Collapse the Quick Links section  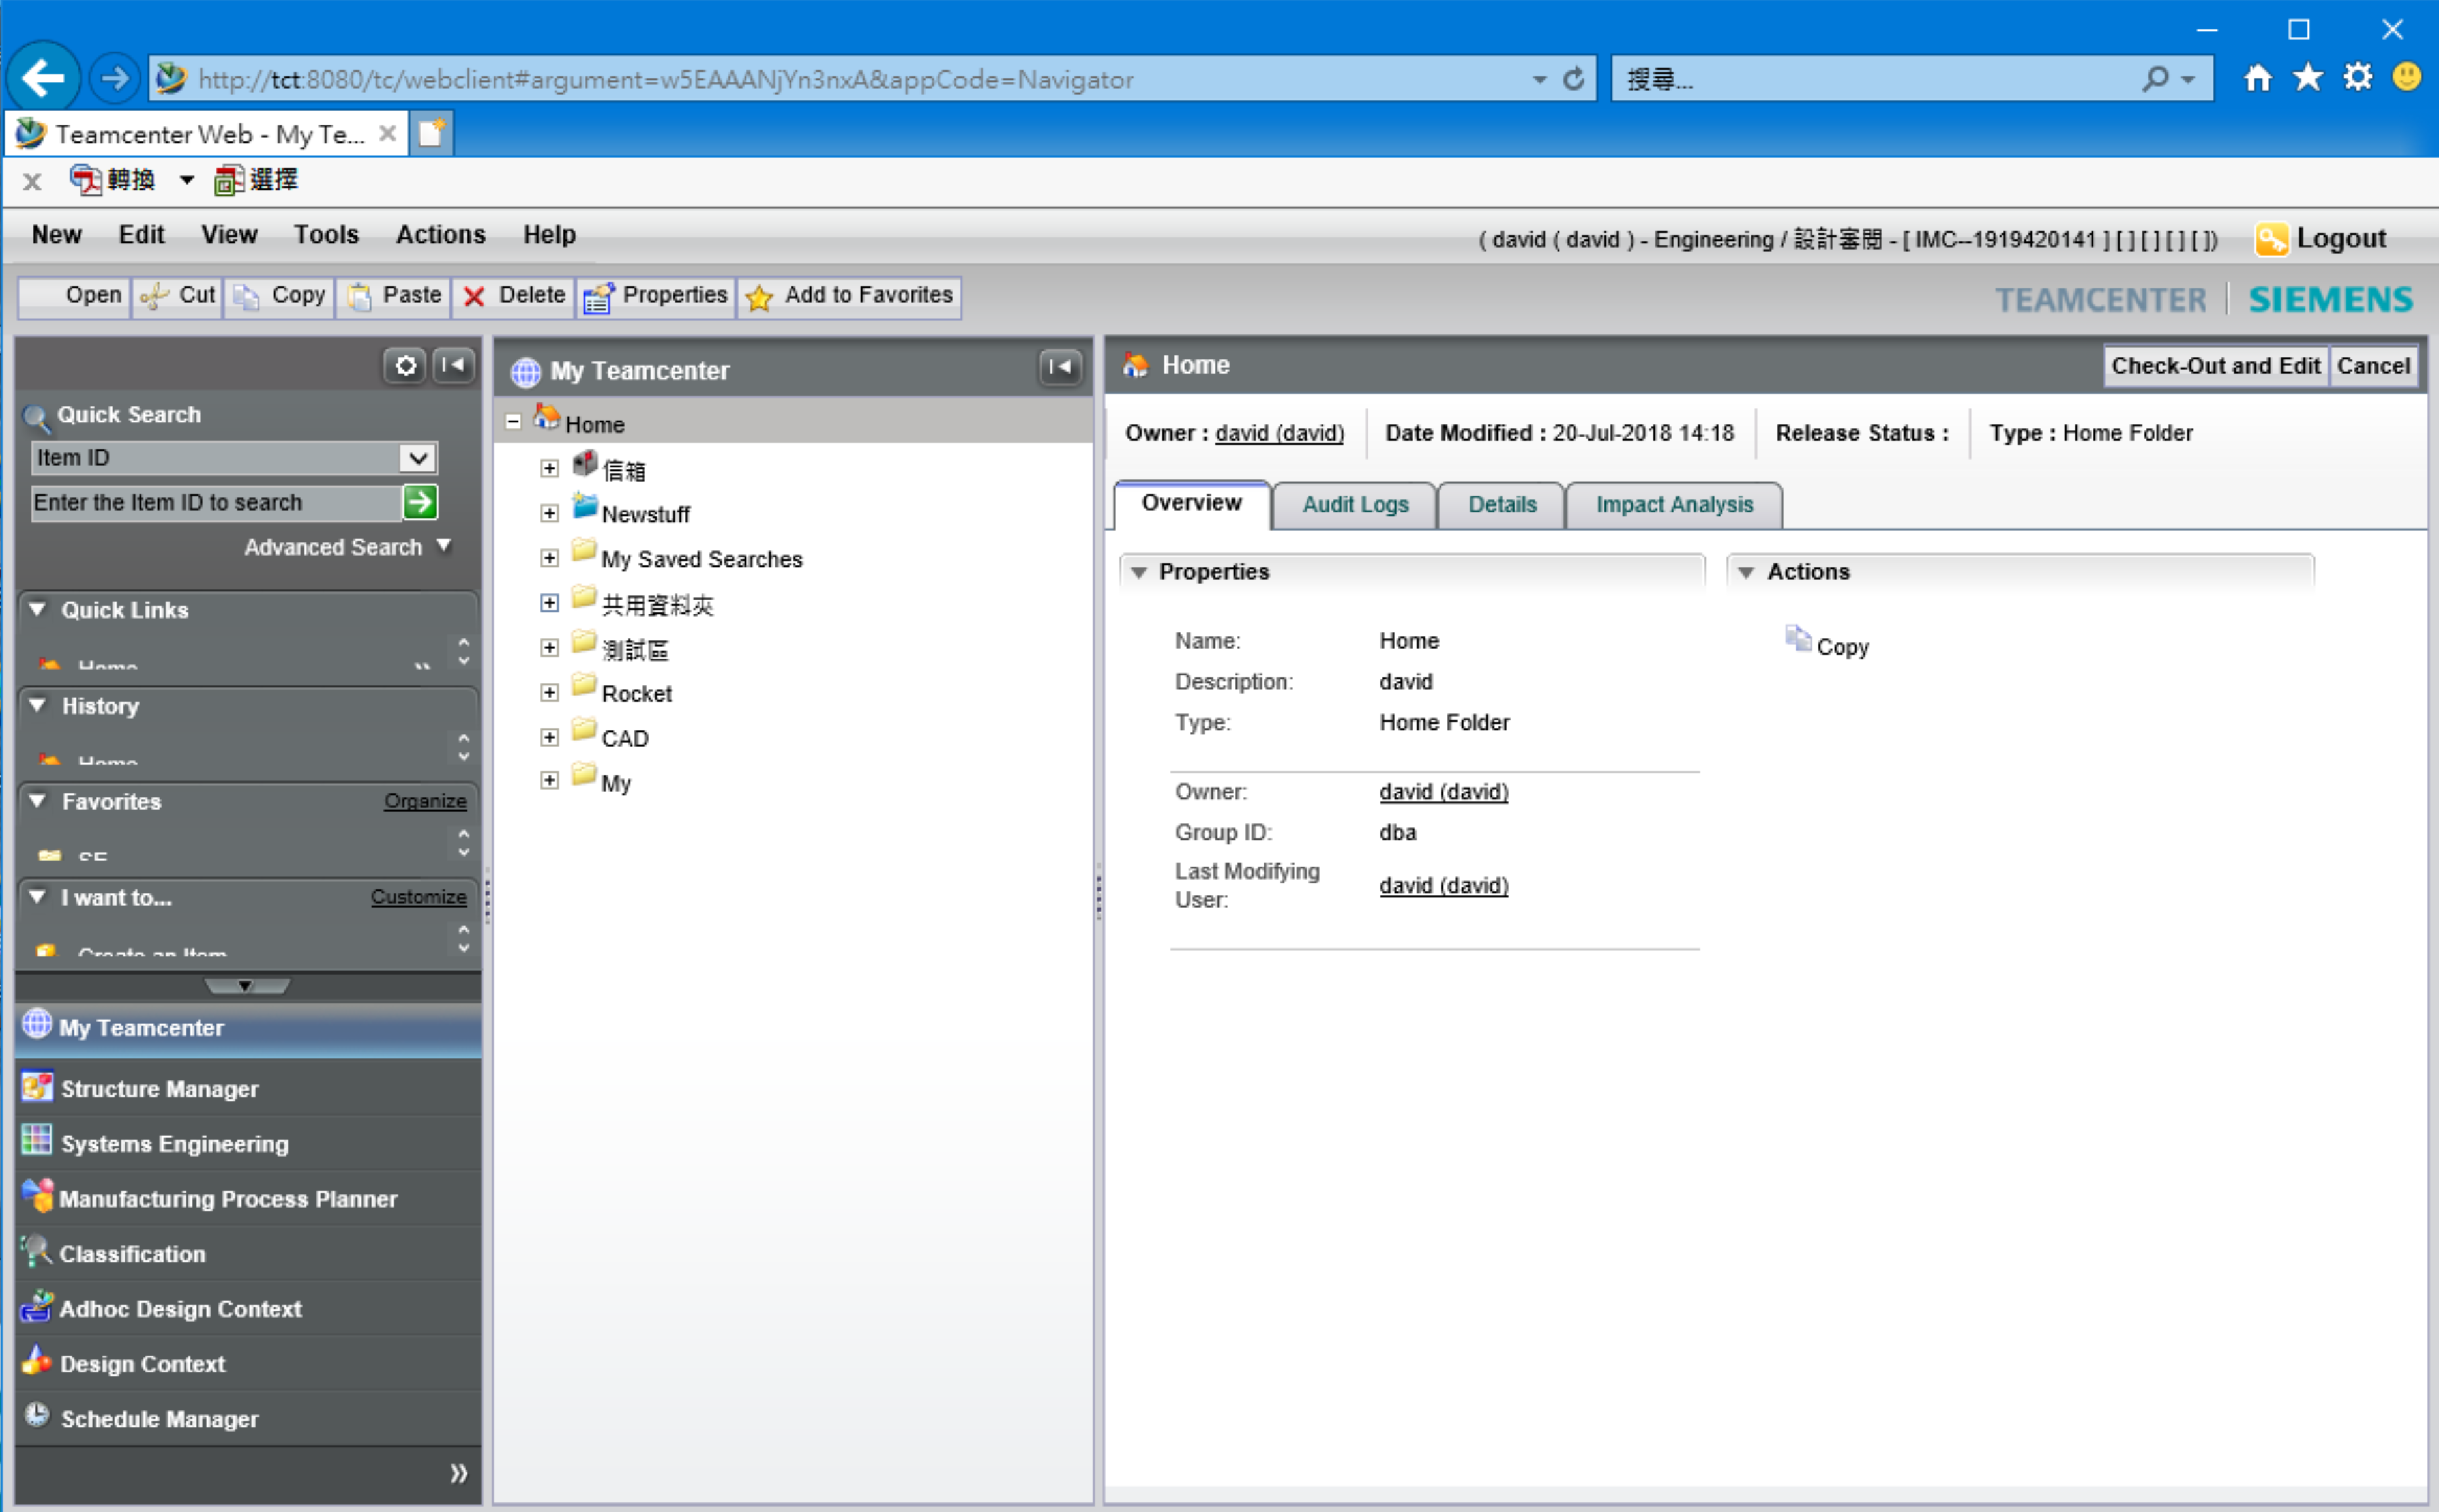click(38, 610)
